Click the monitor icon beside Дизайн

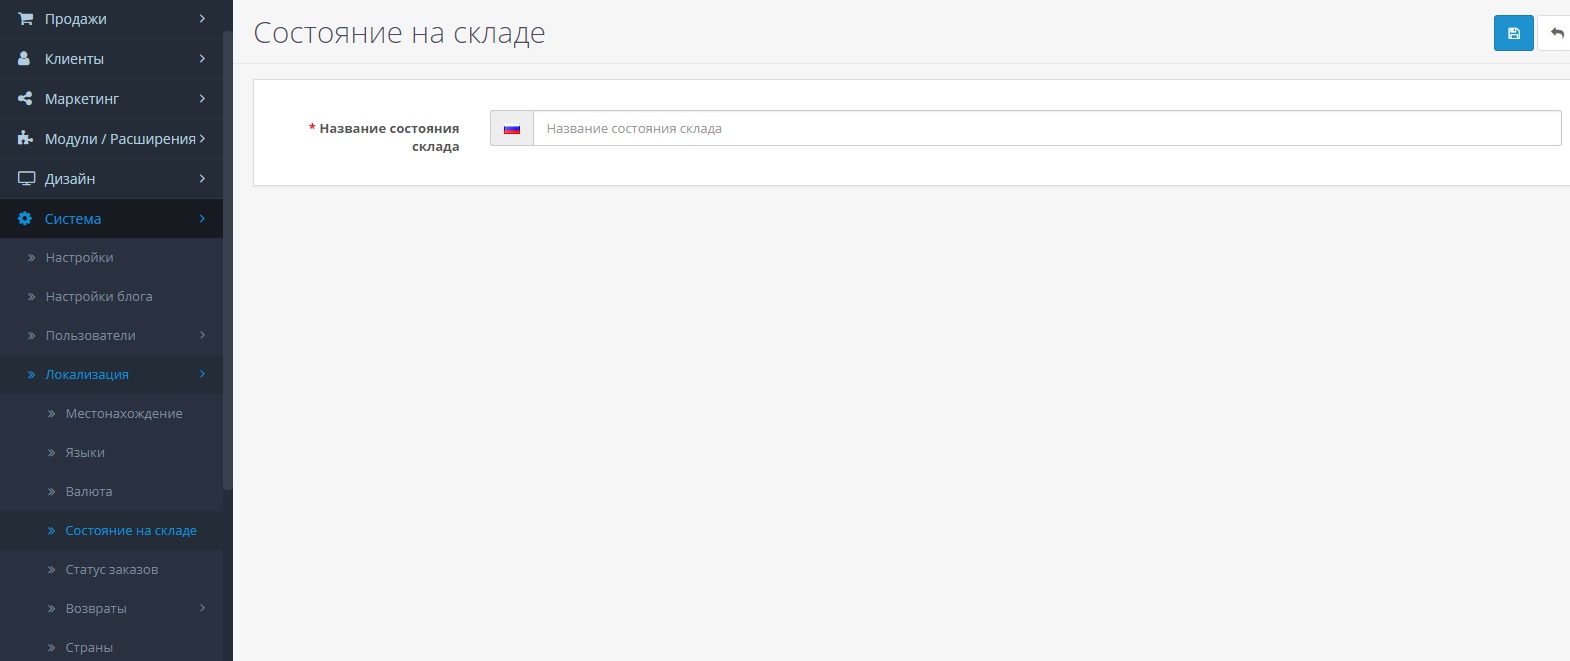(x=25, y=179)
